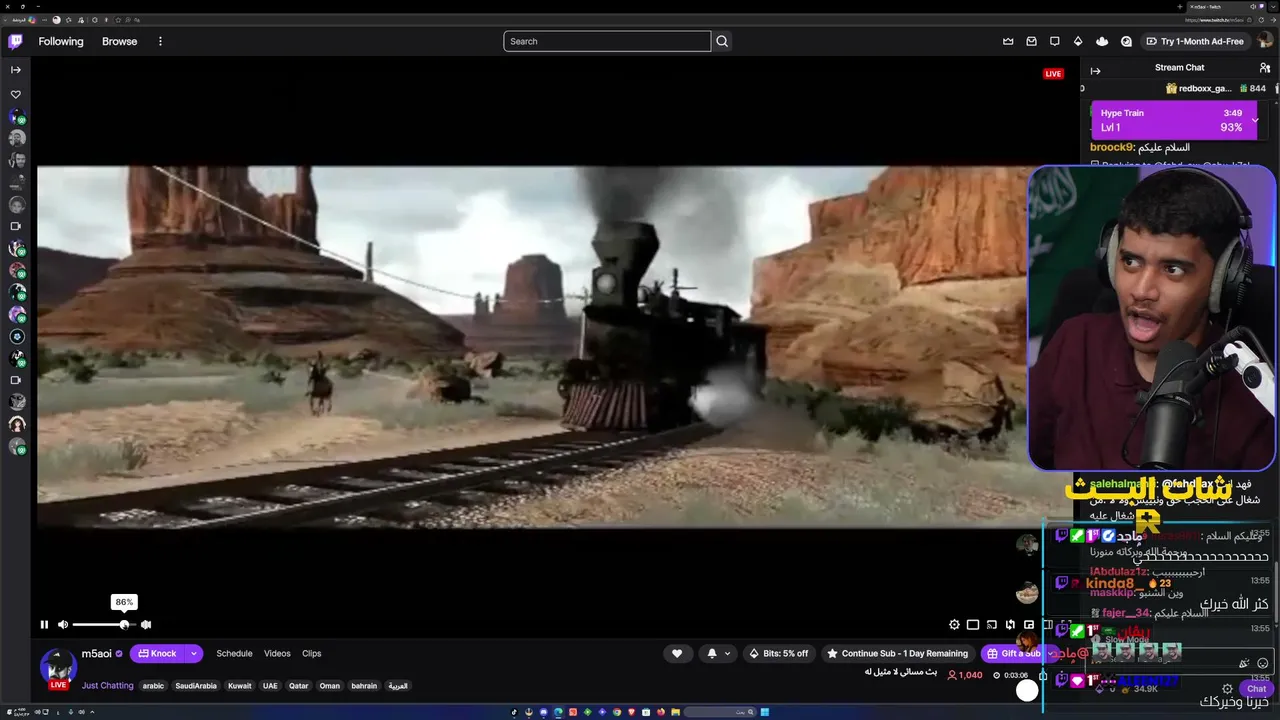Image resolution: width=1280 pixels, height=720 pixels.
Task: Click the Knock button
Action: (157, 653)
